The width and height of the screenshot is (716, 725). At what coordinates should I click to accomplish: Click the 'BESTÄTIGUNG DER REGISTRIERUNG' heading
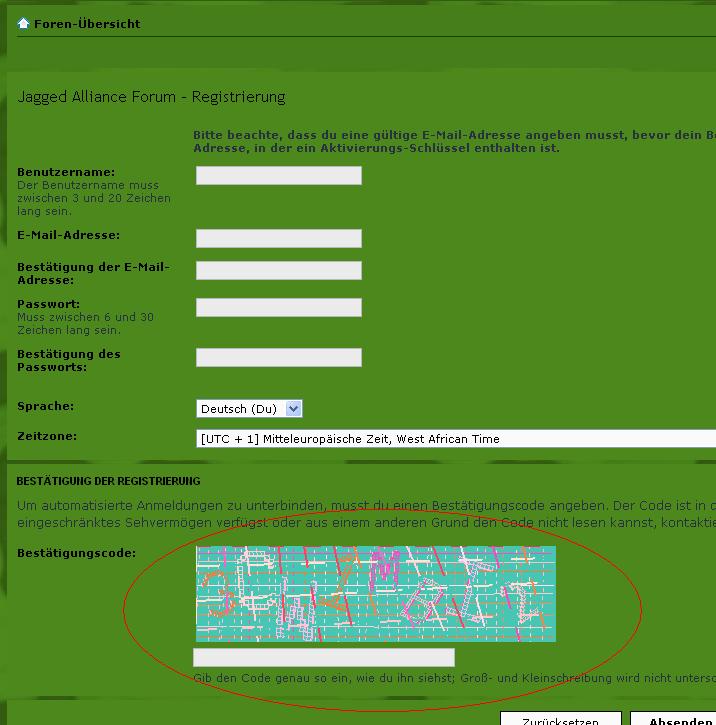tap(109, 481)
